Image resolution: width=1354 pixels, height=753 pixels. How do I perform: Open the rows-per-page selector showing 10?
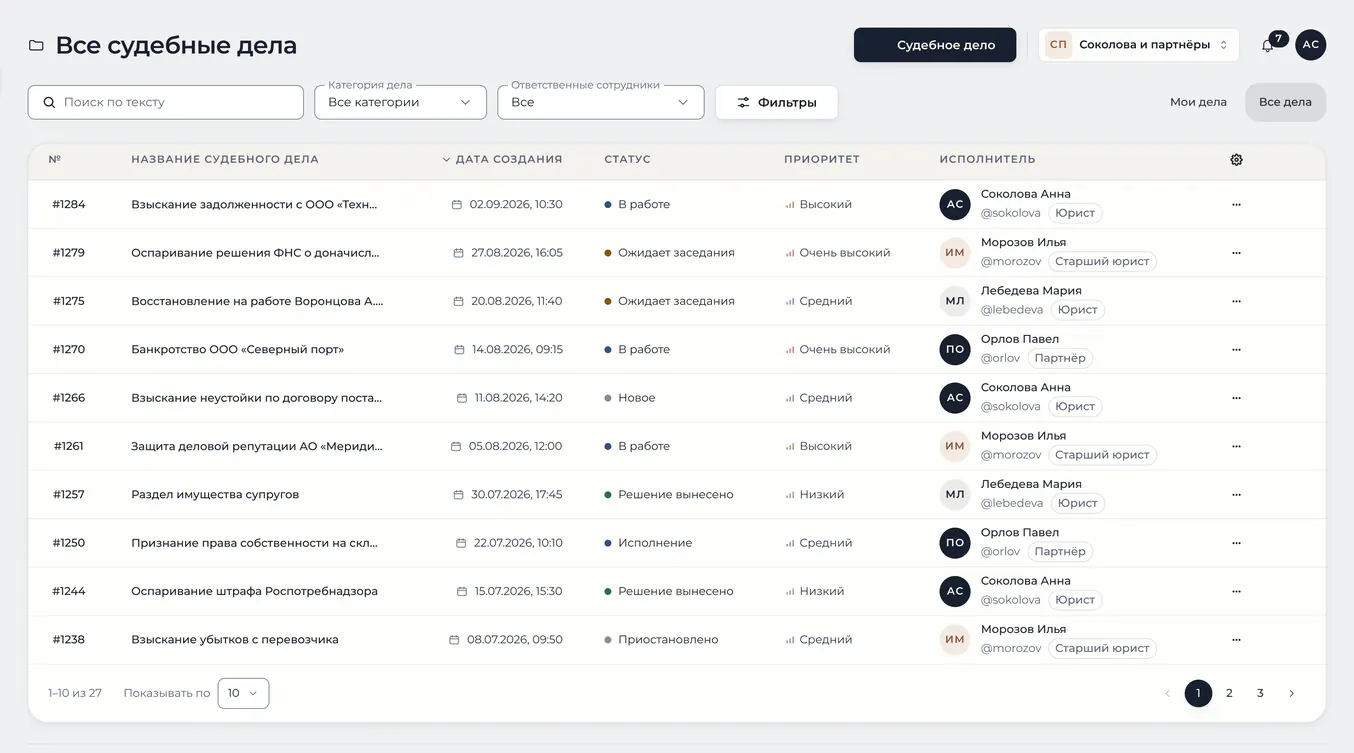pyautogui.click(x=243, y=693)
